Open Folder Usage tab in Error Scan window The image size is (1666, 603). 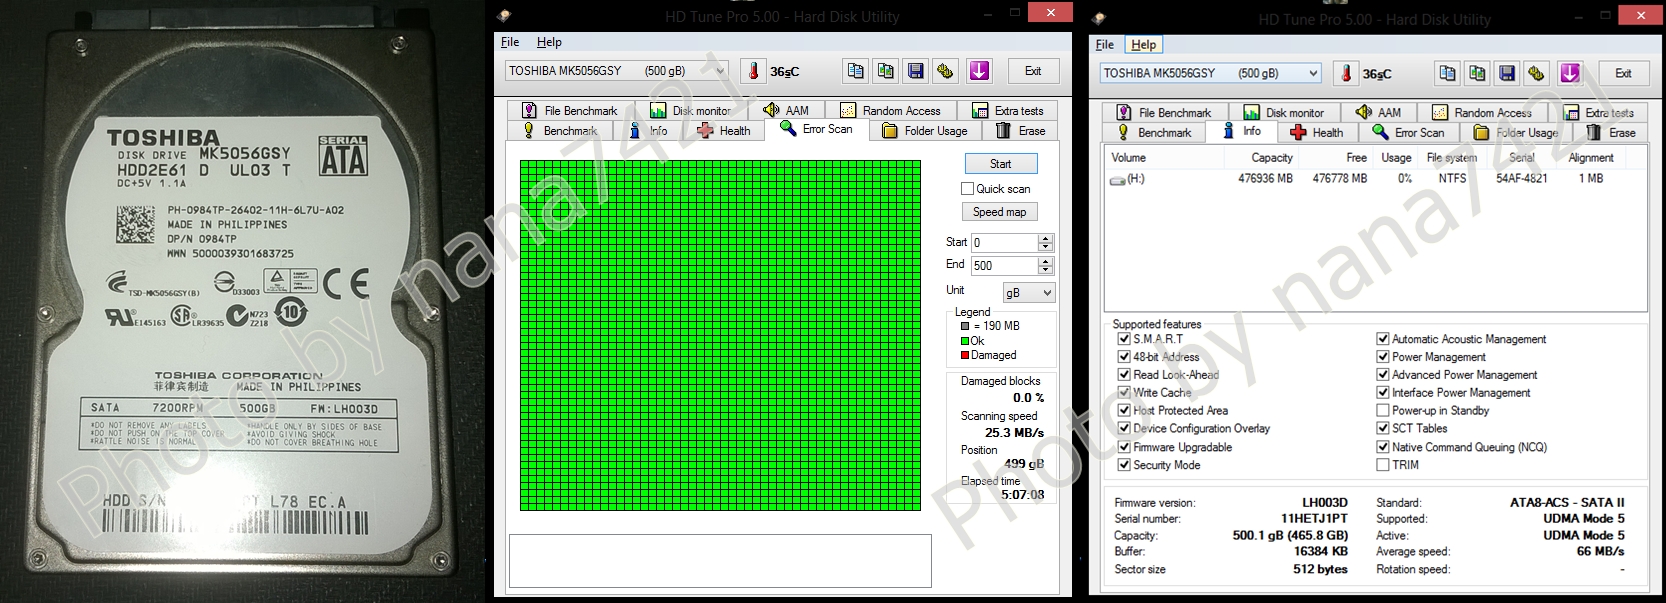925,131
